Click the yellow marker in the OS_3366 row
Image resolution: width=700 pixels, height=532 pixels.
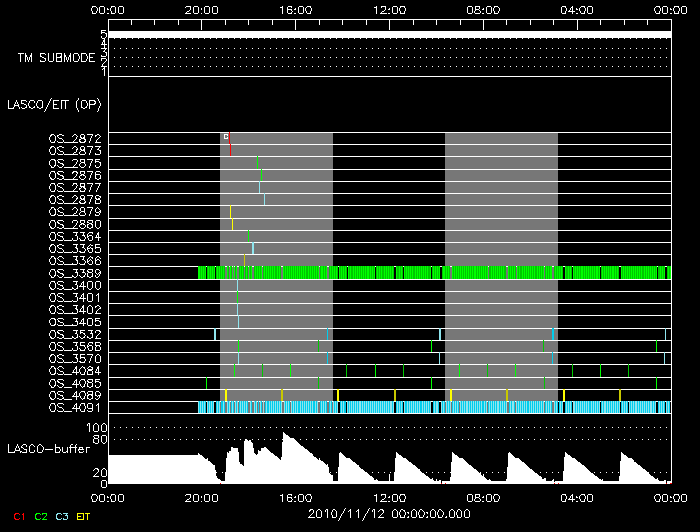coord(244,261)
